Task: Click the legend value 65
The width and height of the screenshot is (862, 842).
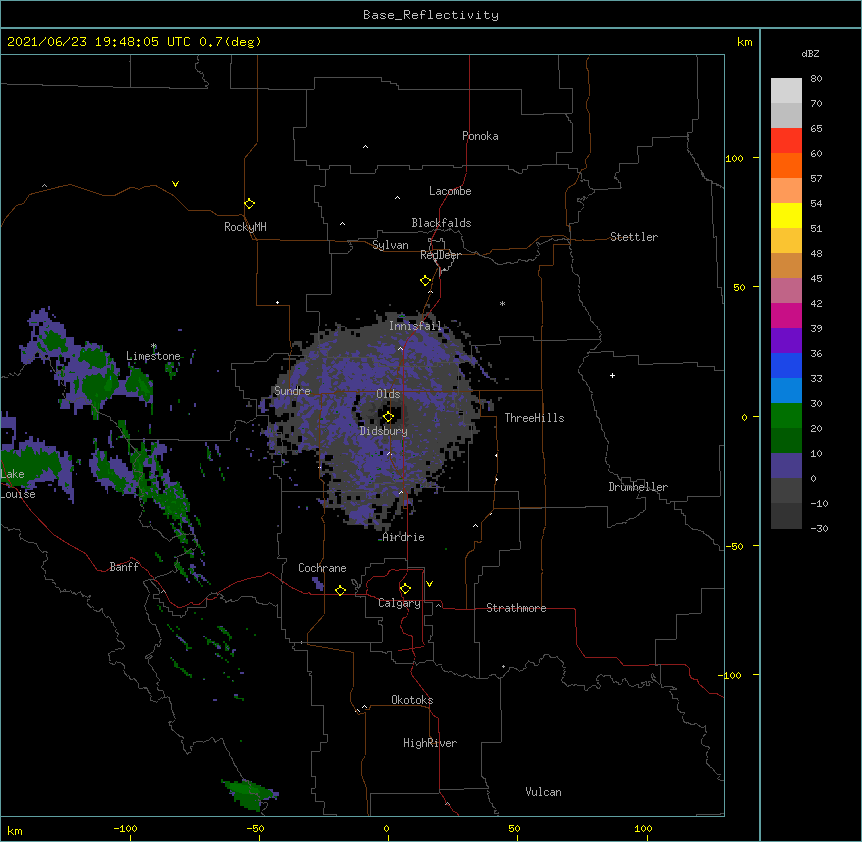Action: click(816, 129)
